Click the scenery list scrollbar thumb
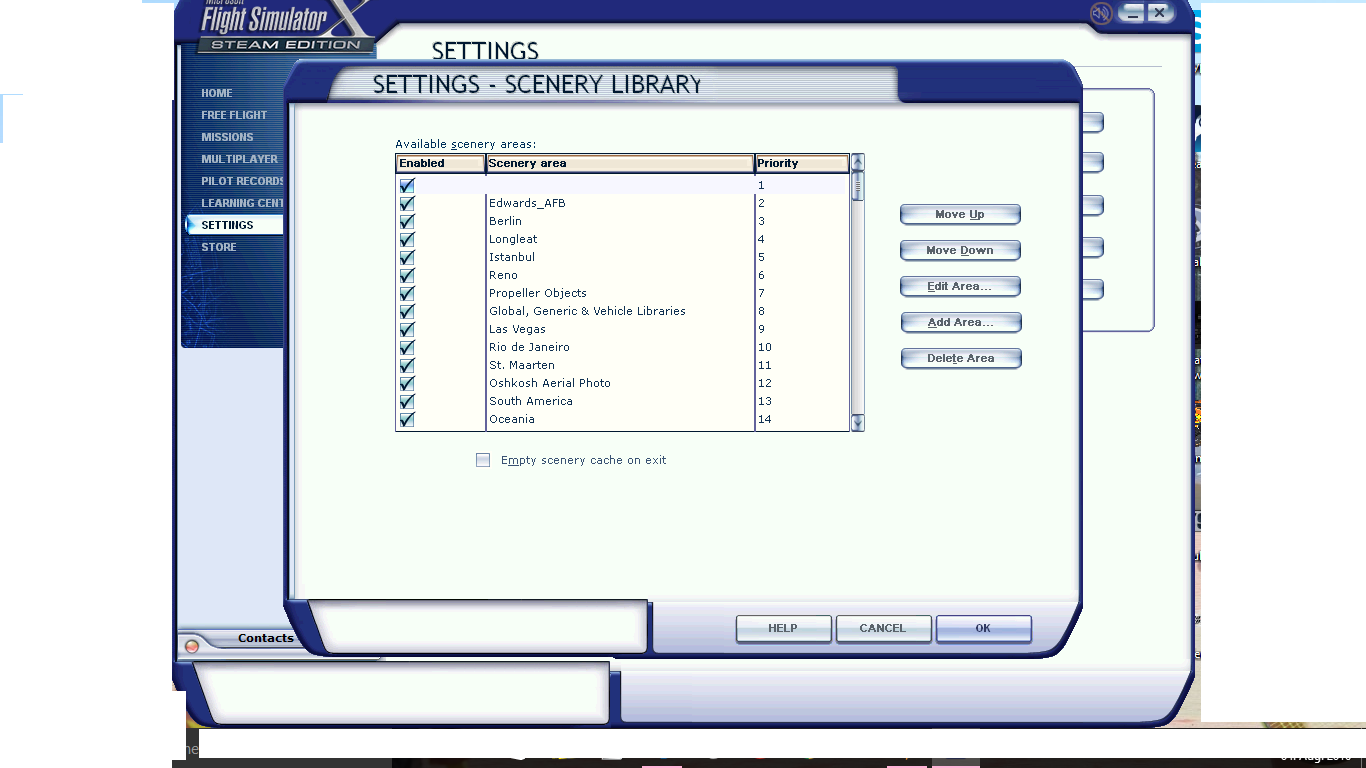1366x768 pixels. 857,186
